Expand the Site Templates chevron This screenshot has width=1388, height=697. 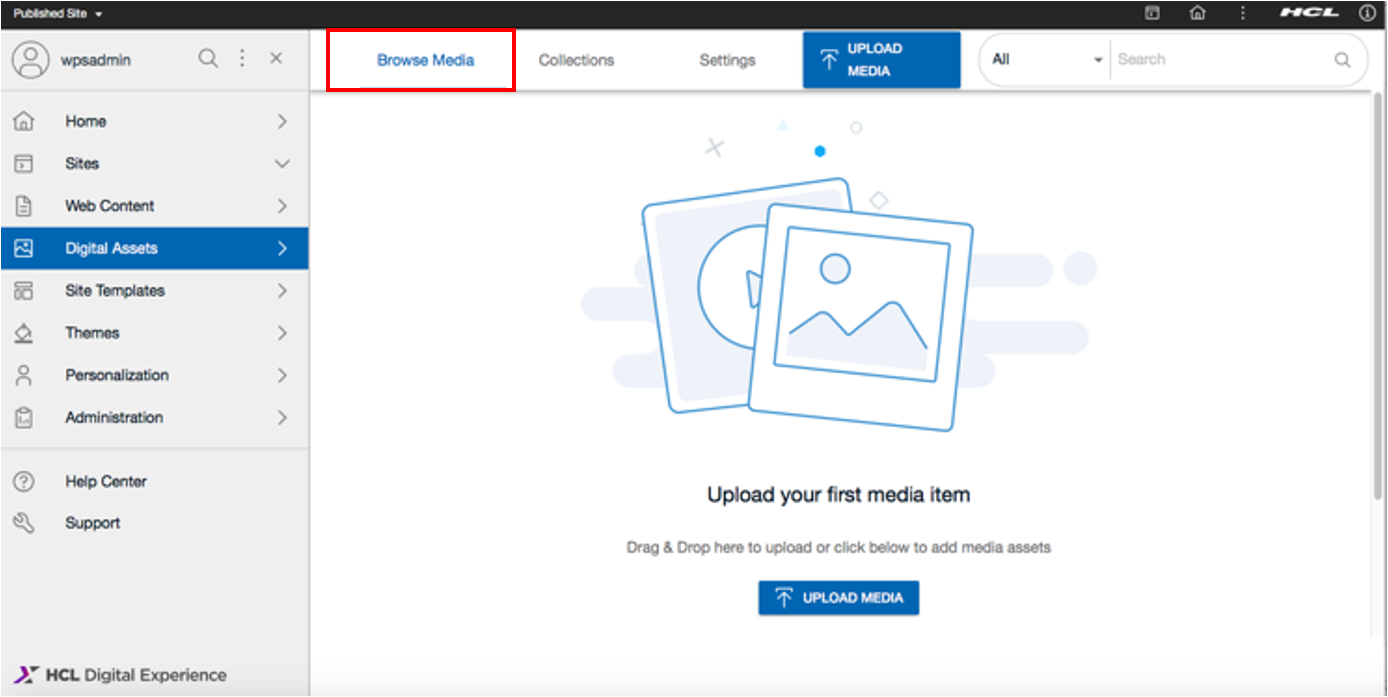pos(282,291)
